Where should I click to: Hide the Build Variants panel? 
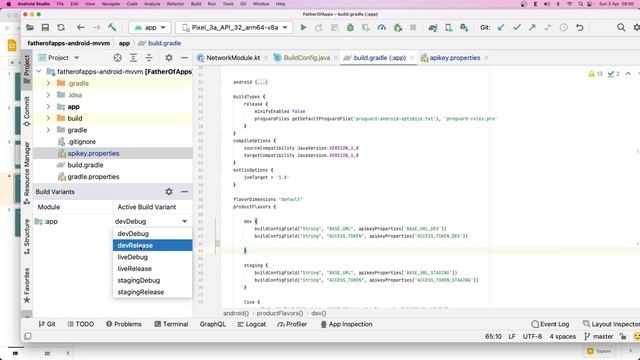click(x=184, y=191)
